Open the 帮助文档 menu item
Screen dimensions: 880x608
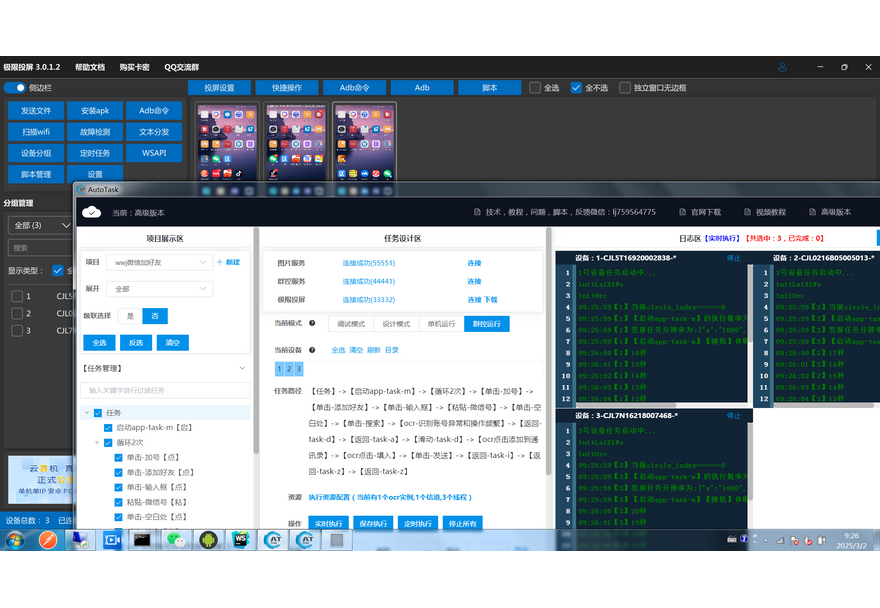point(89,67)
